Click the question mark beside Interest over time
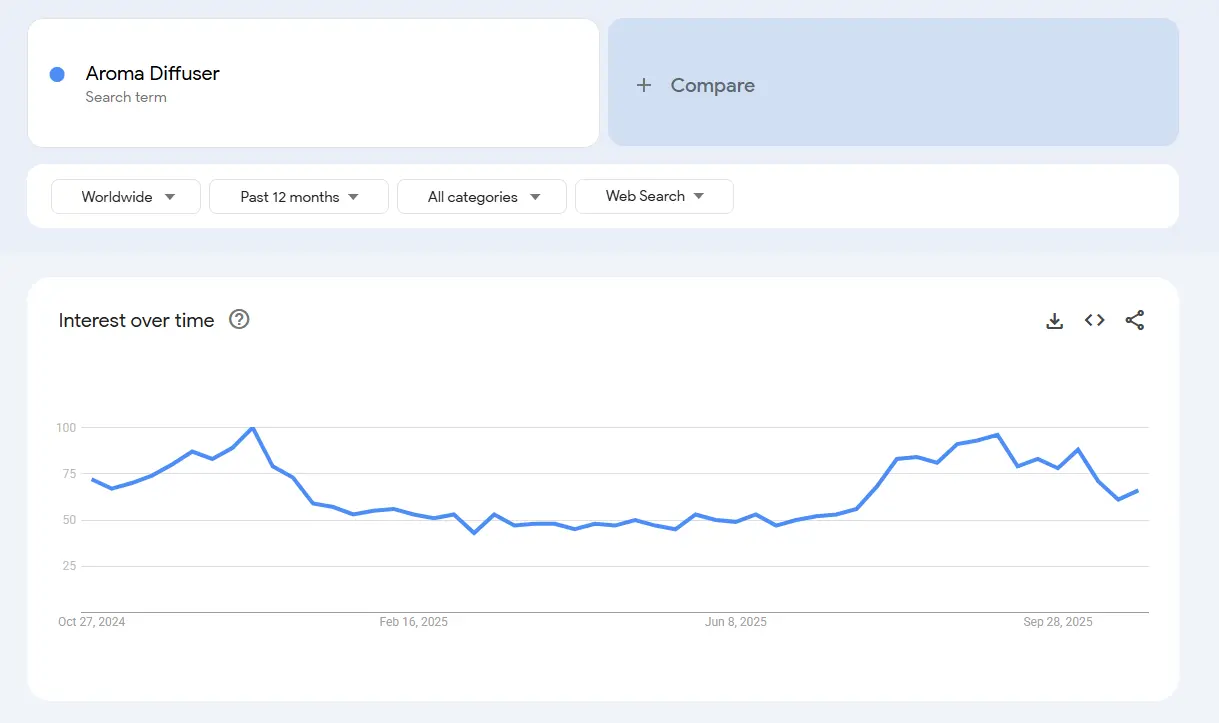This screenshot has height=723, width=1219. [238, 319]
